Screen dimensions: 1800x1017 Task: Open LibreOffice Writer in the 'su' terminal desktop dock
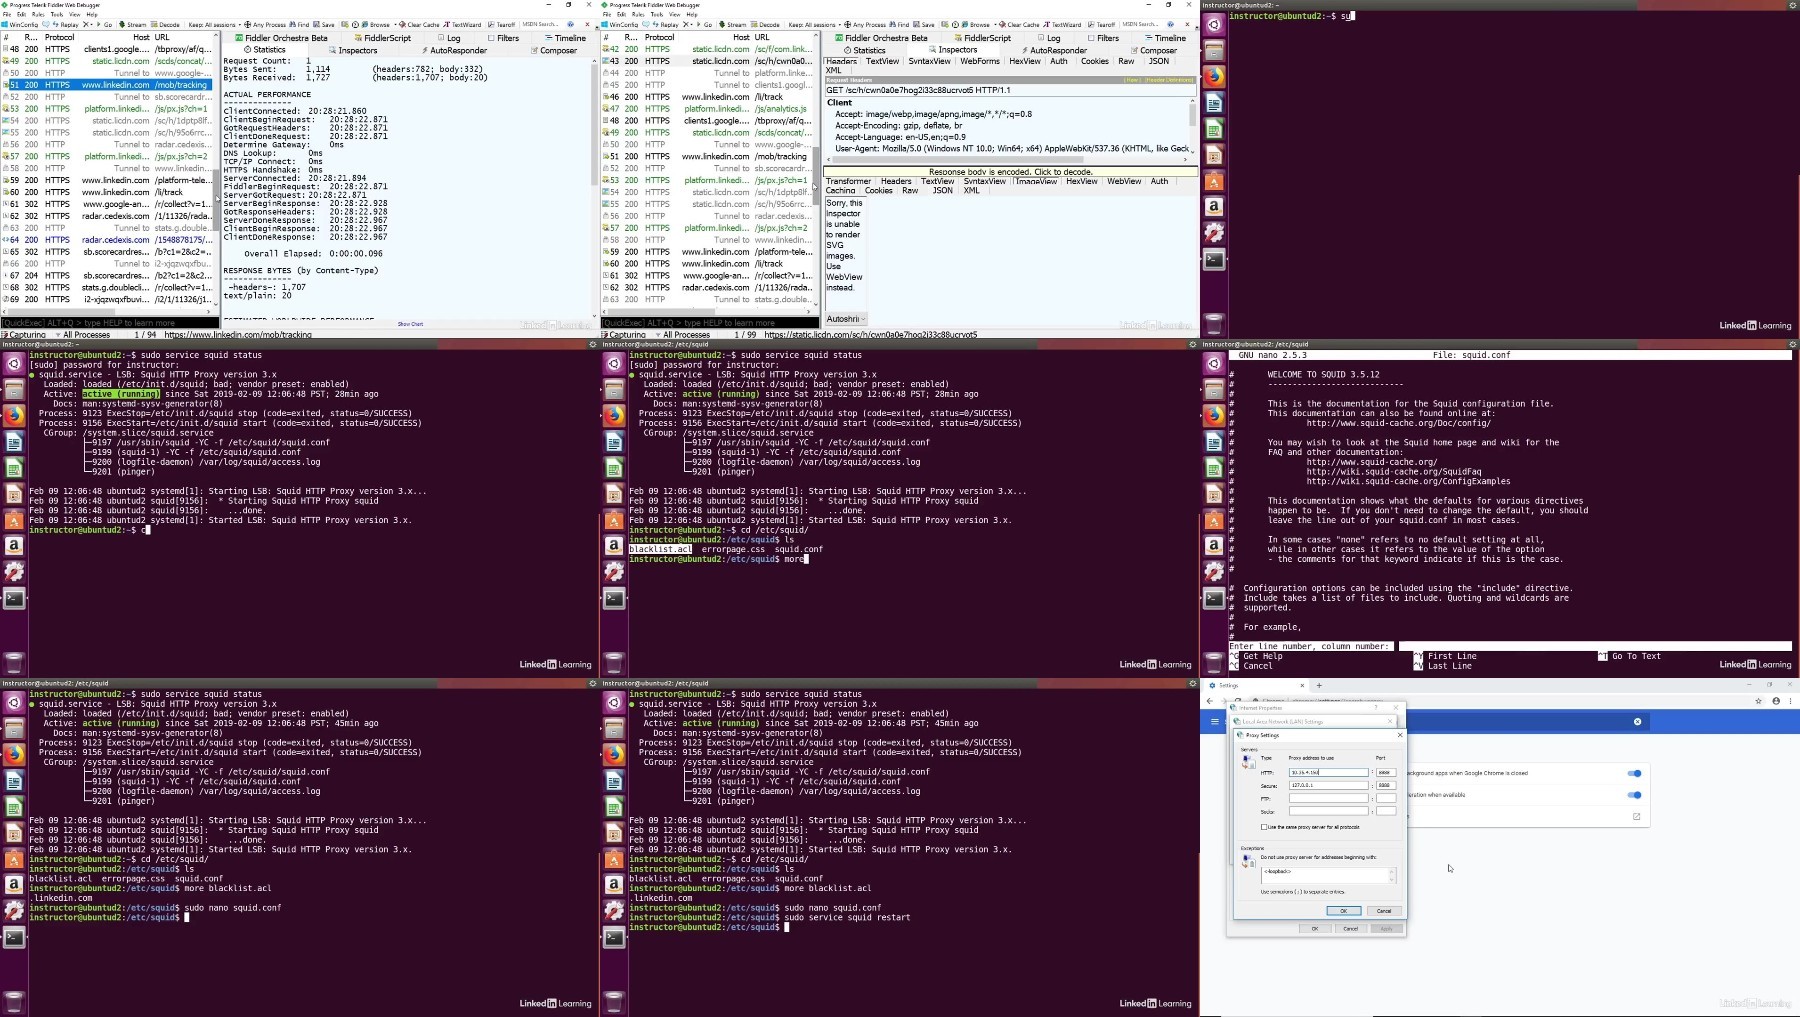[x=1214, y=103]
